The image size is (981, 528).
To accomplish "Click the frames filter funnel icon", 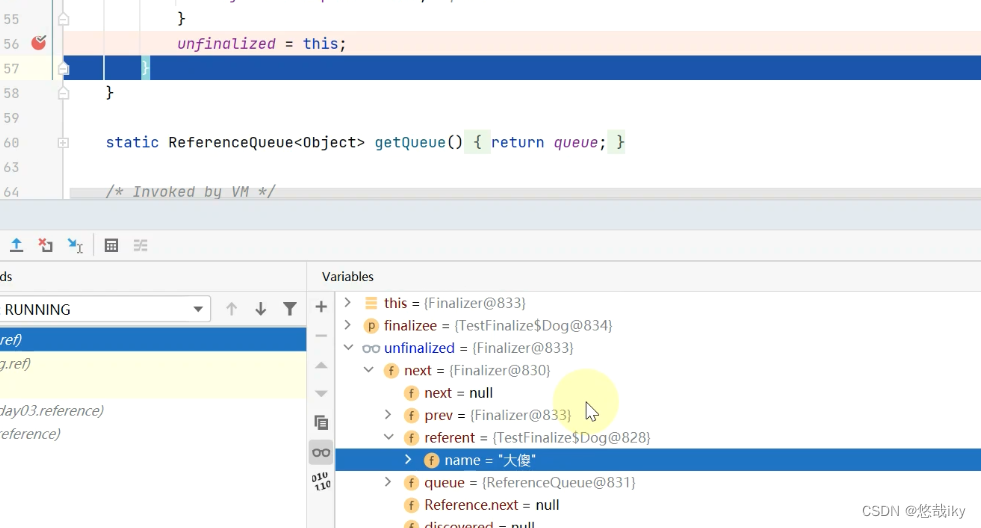I will coord(290,309).
